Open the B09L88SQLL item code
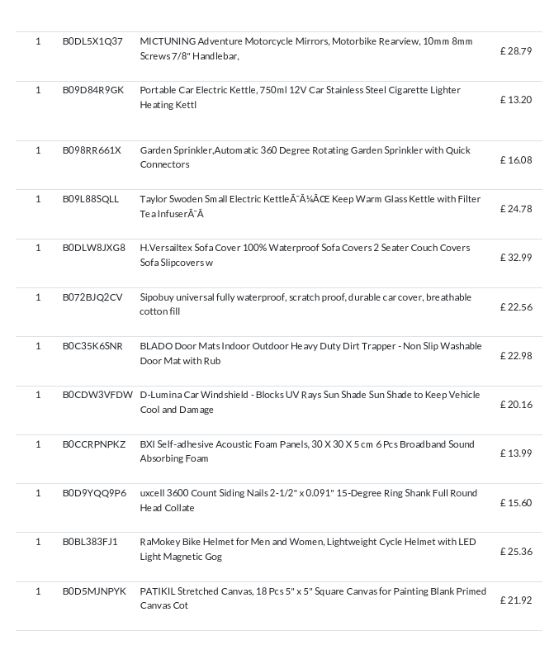Screen dimensions: 554x650 coord(90,199)
